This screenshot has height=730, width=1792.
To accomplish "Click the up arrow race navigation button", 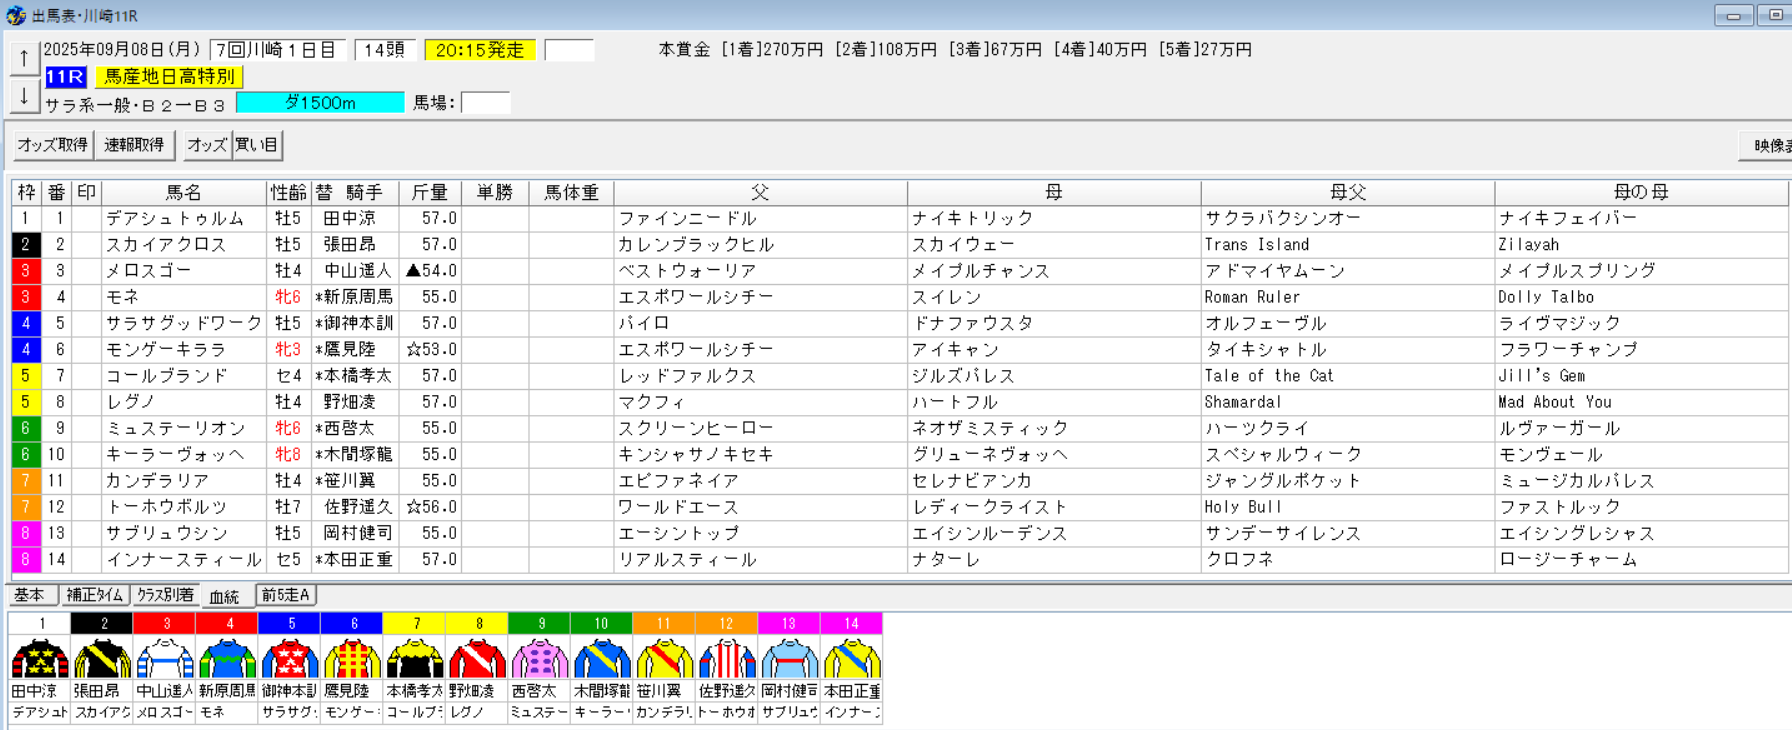I will [25, 58].
